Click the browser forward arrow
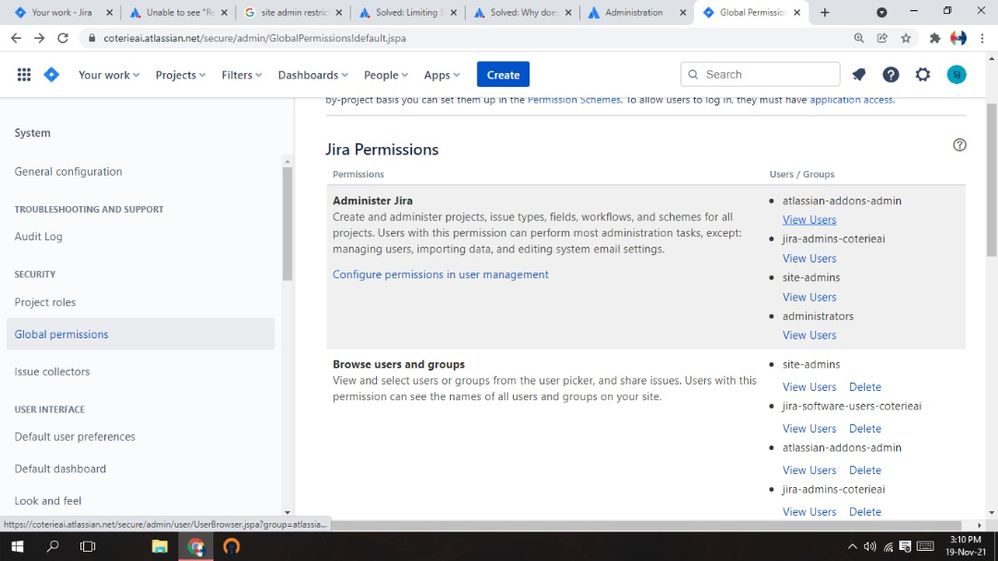Screen dimensions: 998x561 [39, 38]
